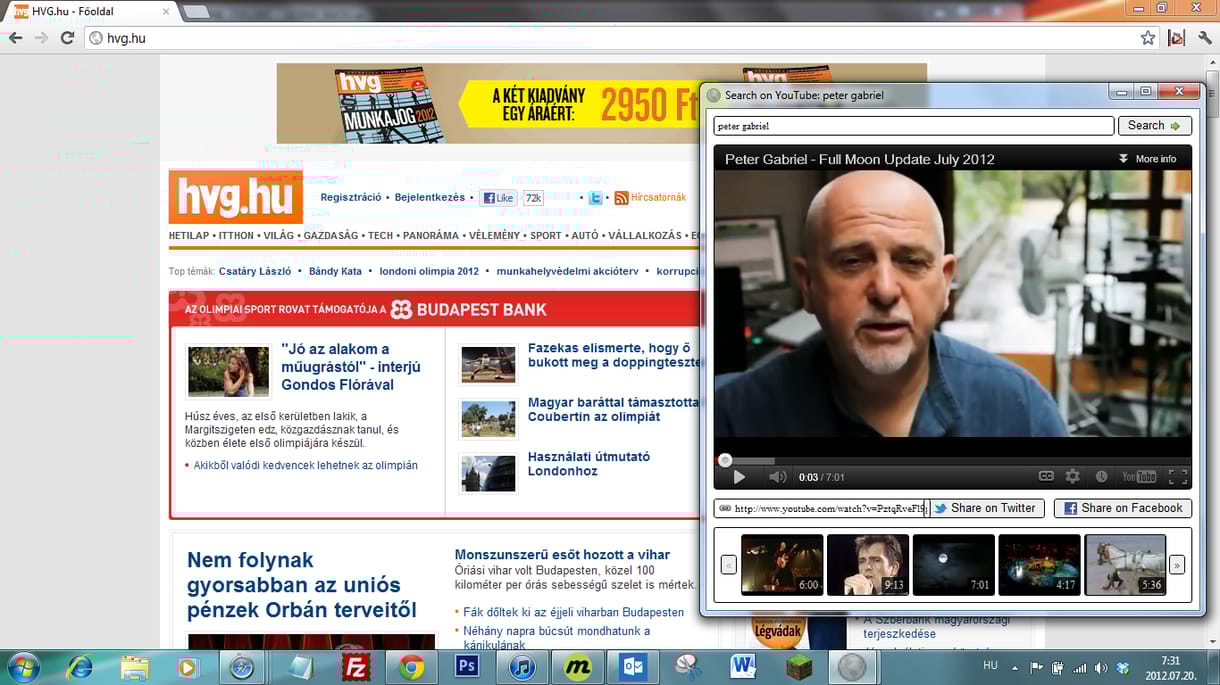Open Microsoft Word from the taskbar
This screenshot has height=685, width=1220.
743,667
